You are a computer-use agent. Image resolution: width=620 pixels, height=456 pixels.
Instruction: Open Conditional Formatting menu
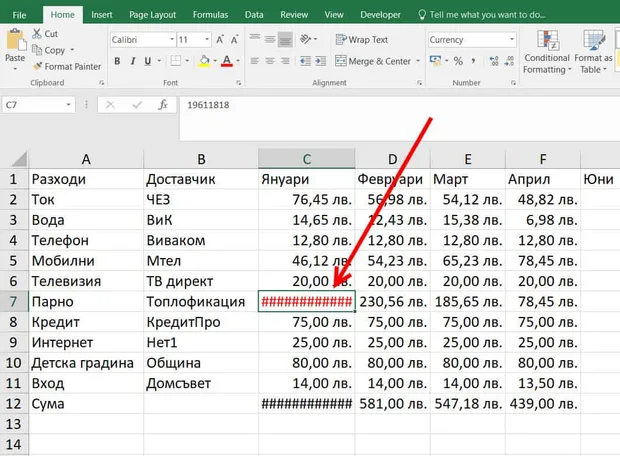547,52
